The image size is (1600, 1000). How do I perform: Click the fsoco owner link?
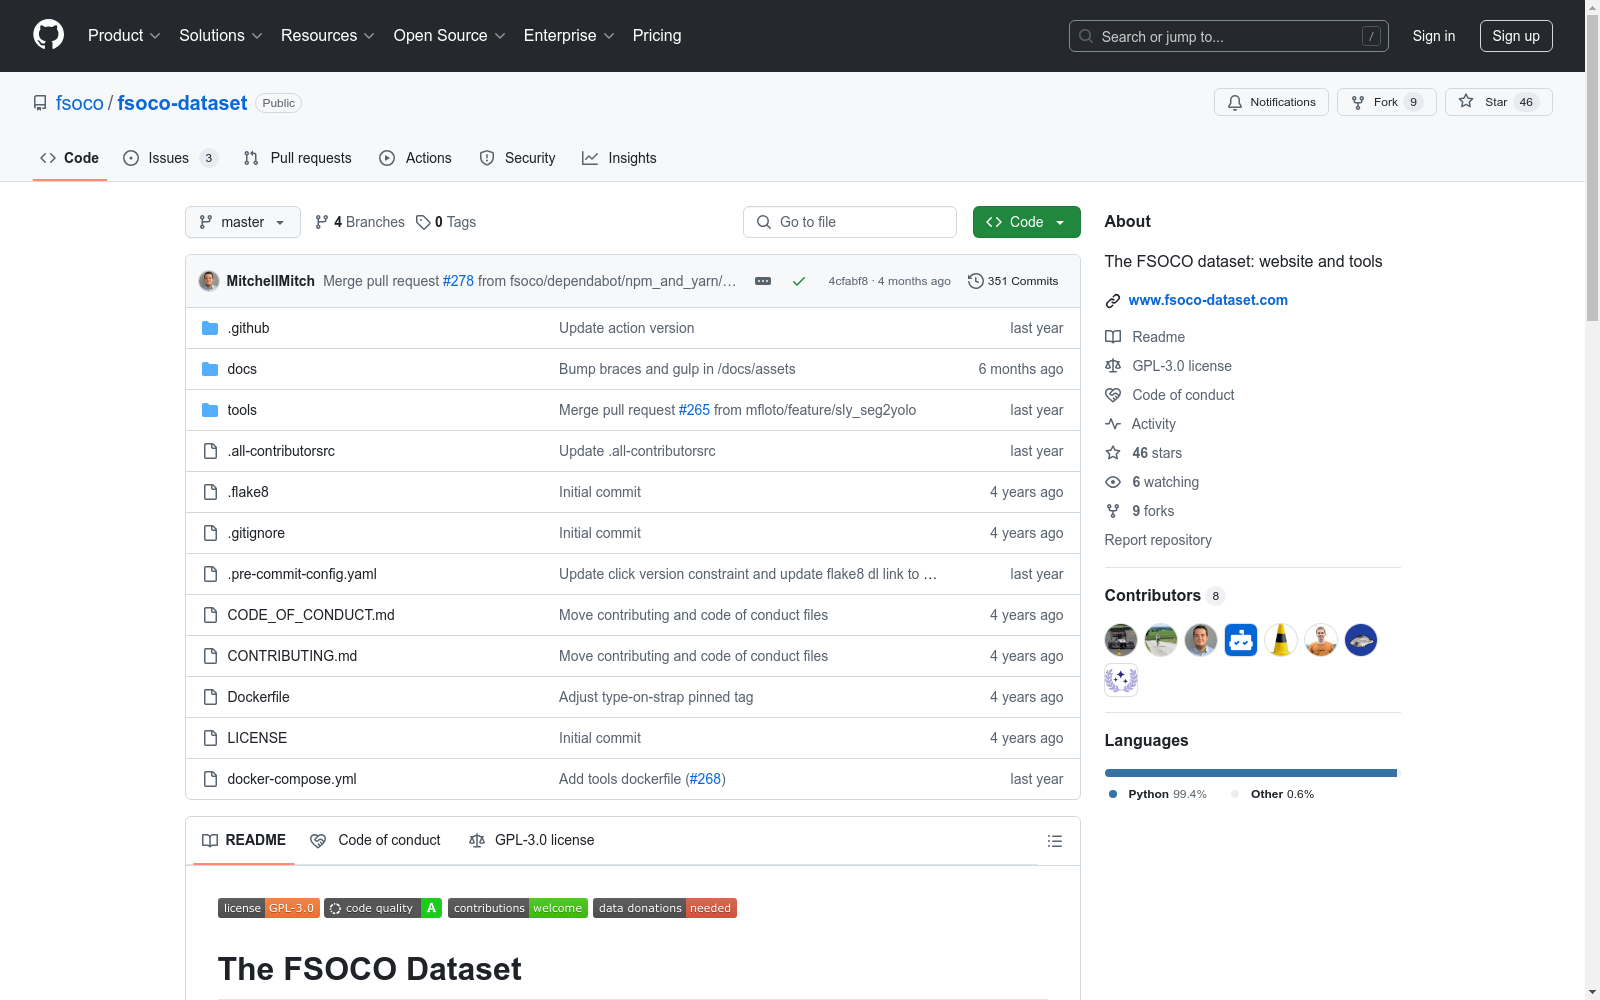80,103
